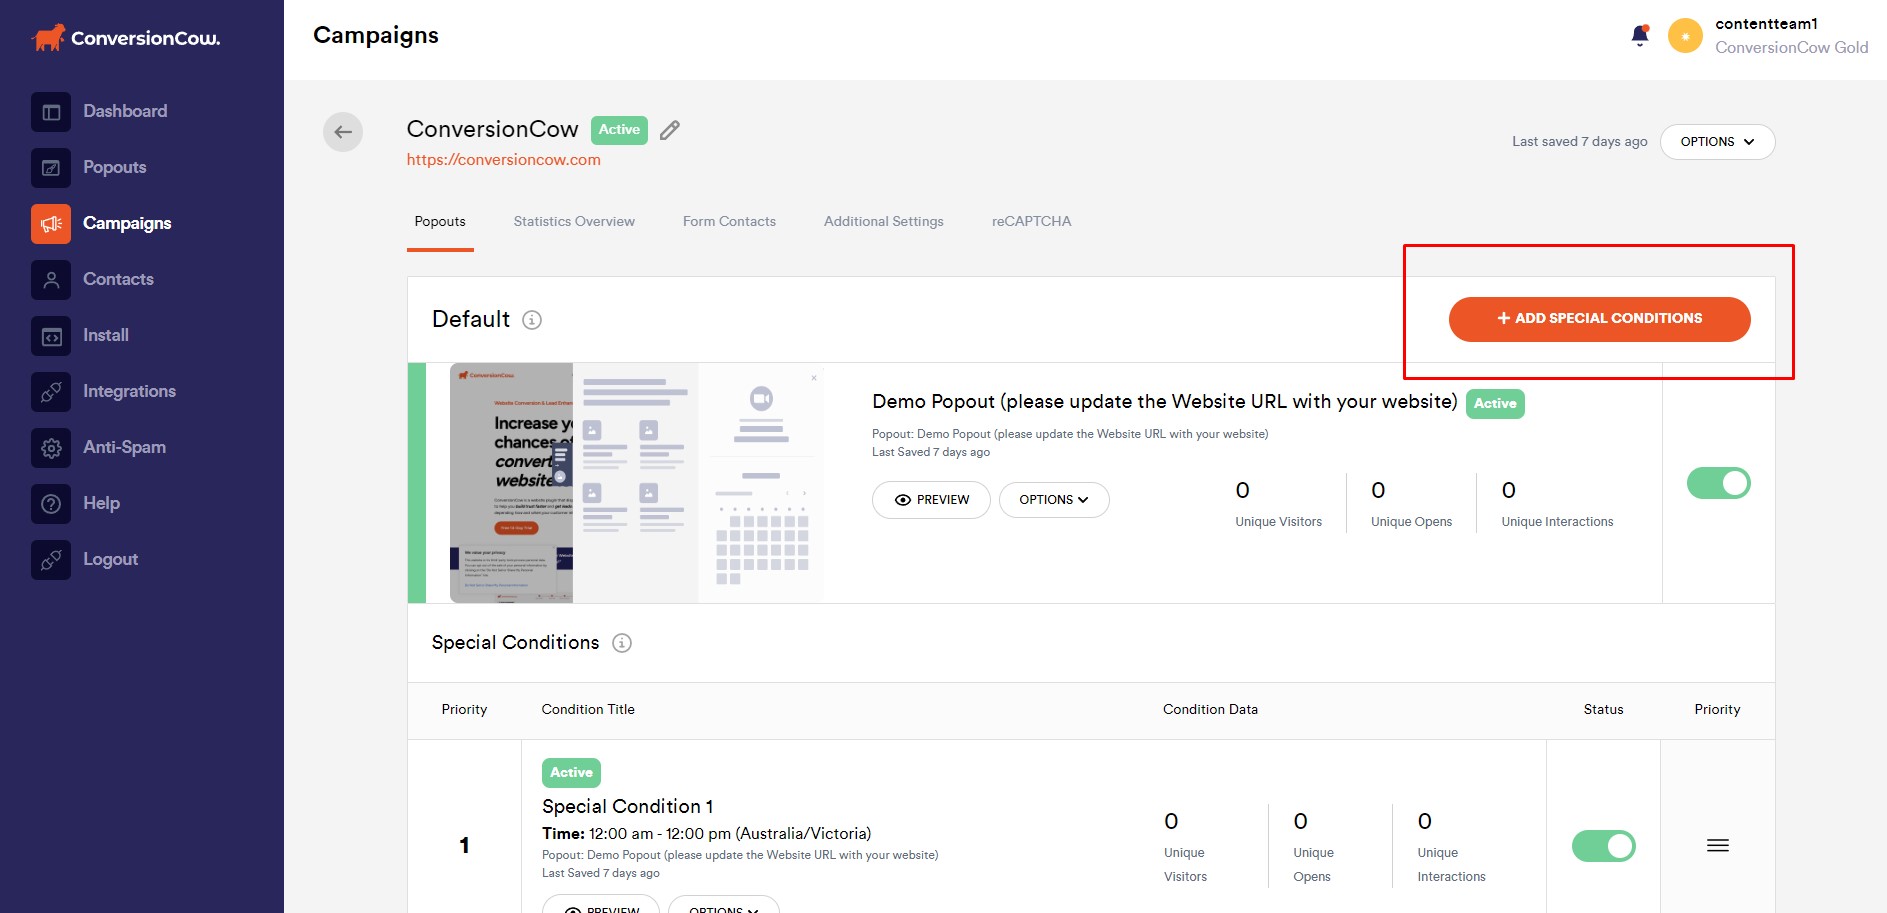This screenshot has height=913, width=1887.
Task: Open the Additional Settings tab
Action: click(884, 222)
